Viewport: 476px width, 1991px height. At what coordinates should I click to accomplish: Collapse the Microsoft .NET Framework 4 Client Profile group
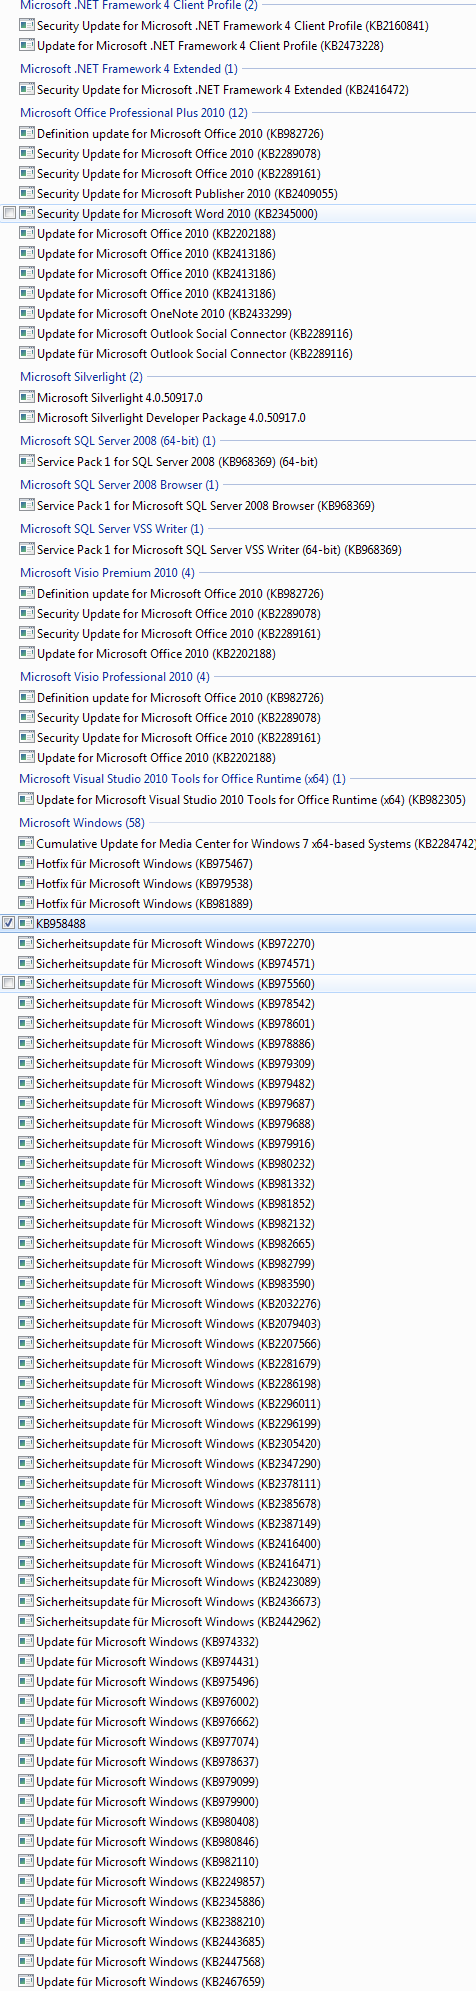pos(138,5)
